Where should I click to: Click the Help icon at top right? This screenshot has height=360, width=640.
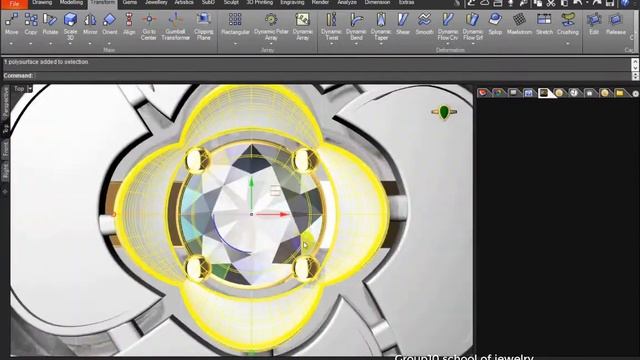pos(625,3)
